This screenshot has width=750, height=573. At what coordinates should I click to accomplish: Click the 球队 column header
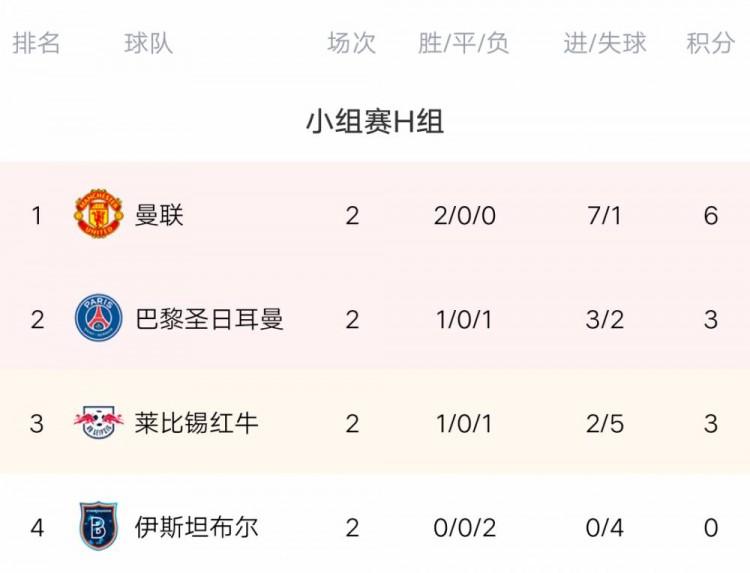pyautogui.click(x=149, y=44)
